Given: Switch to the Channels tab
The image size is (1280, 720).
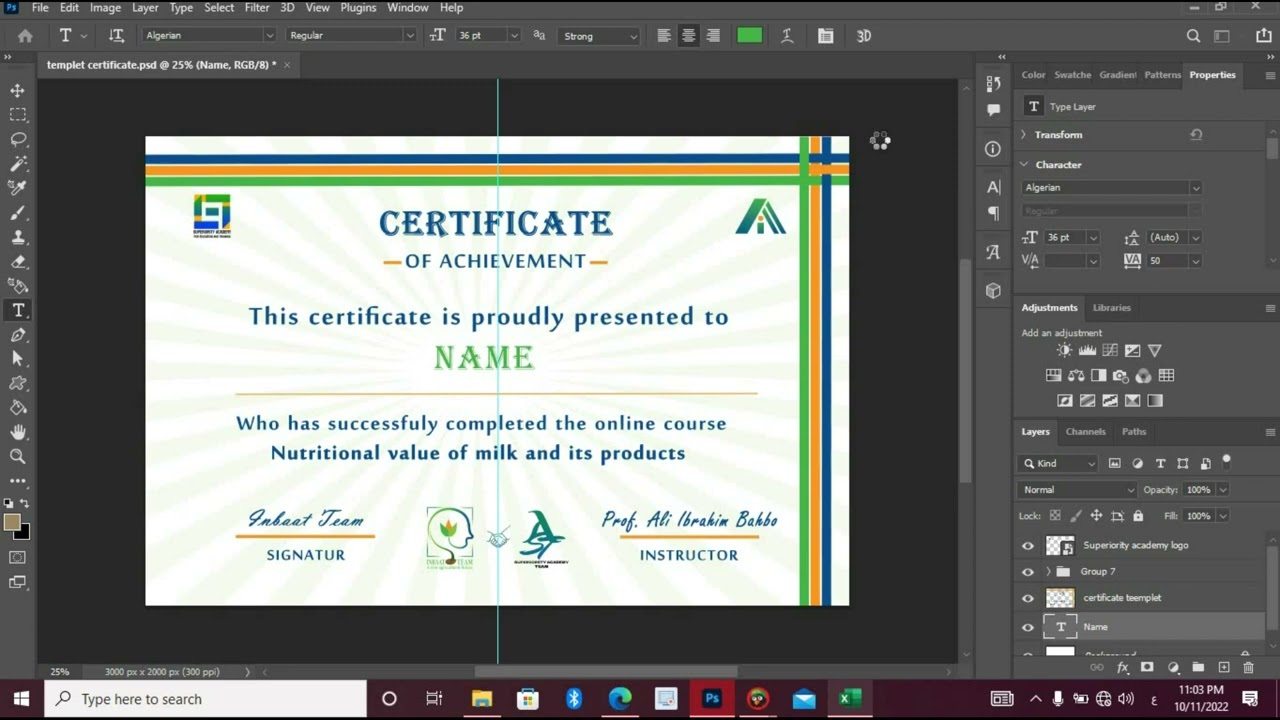Looking at the screenshot, I should 1085,431.
